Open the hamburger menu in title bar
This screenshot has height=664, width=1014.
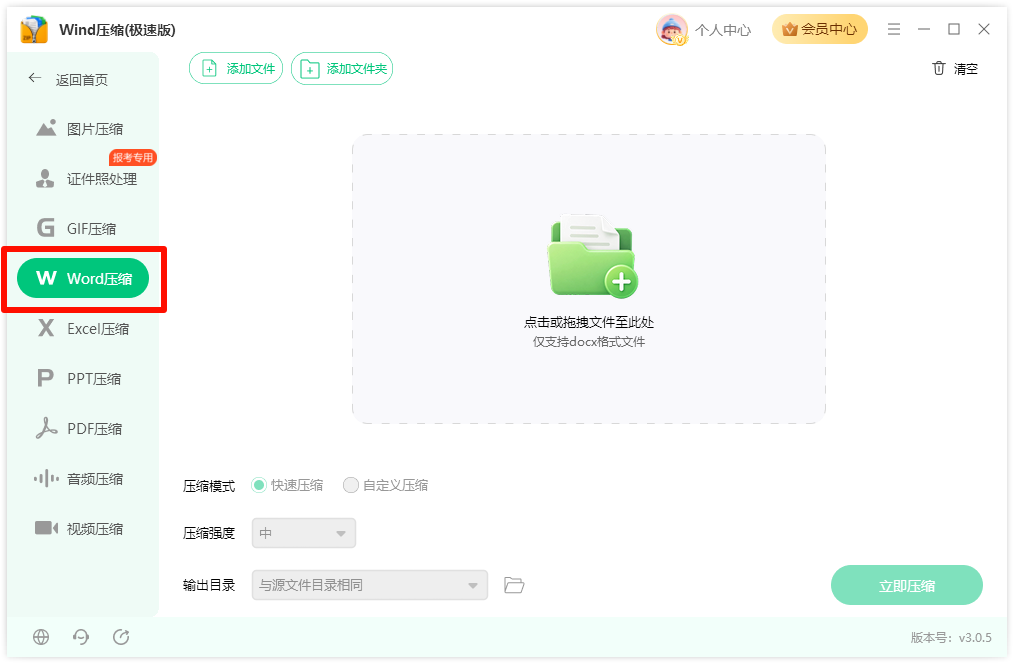click(894, 29)
